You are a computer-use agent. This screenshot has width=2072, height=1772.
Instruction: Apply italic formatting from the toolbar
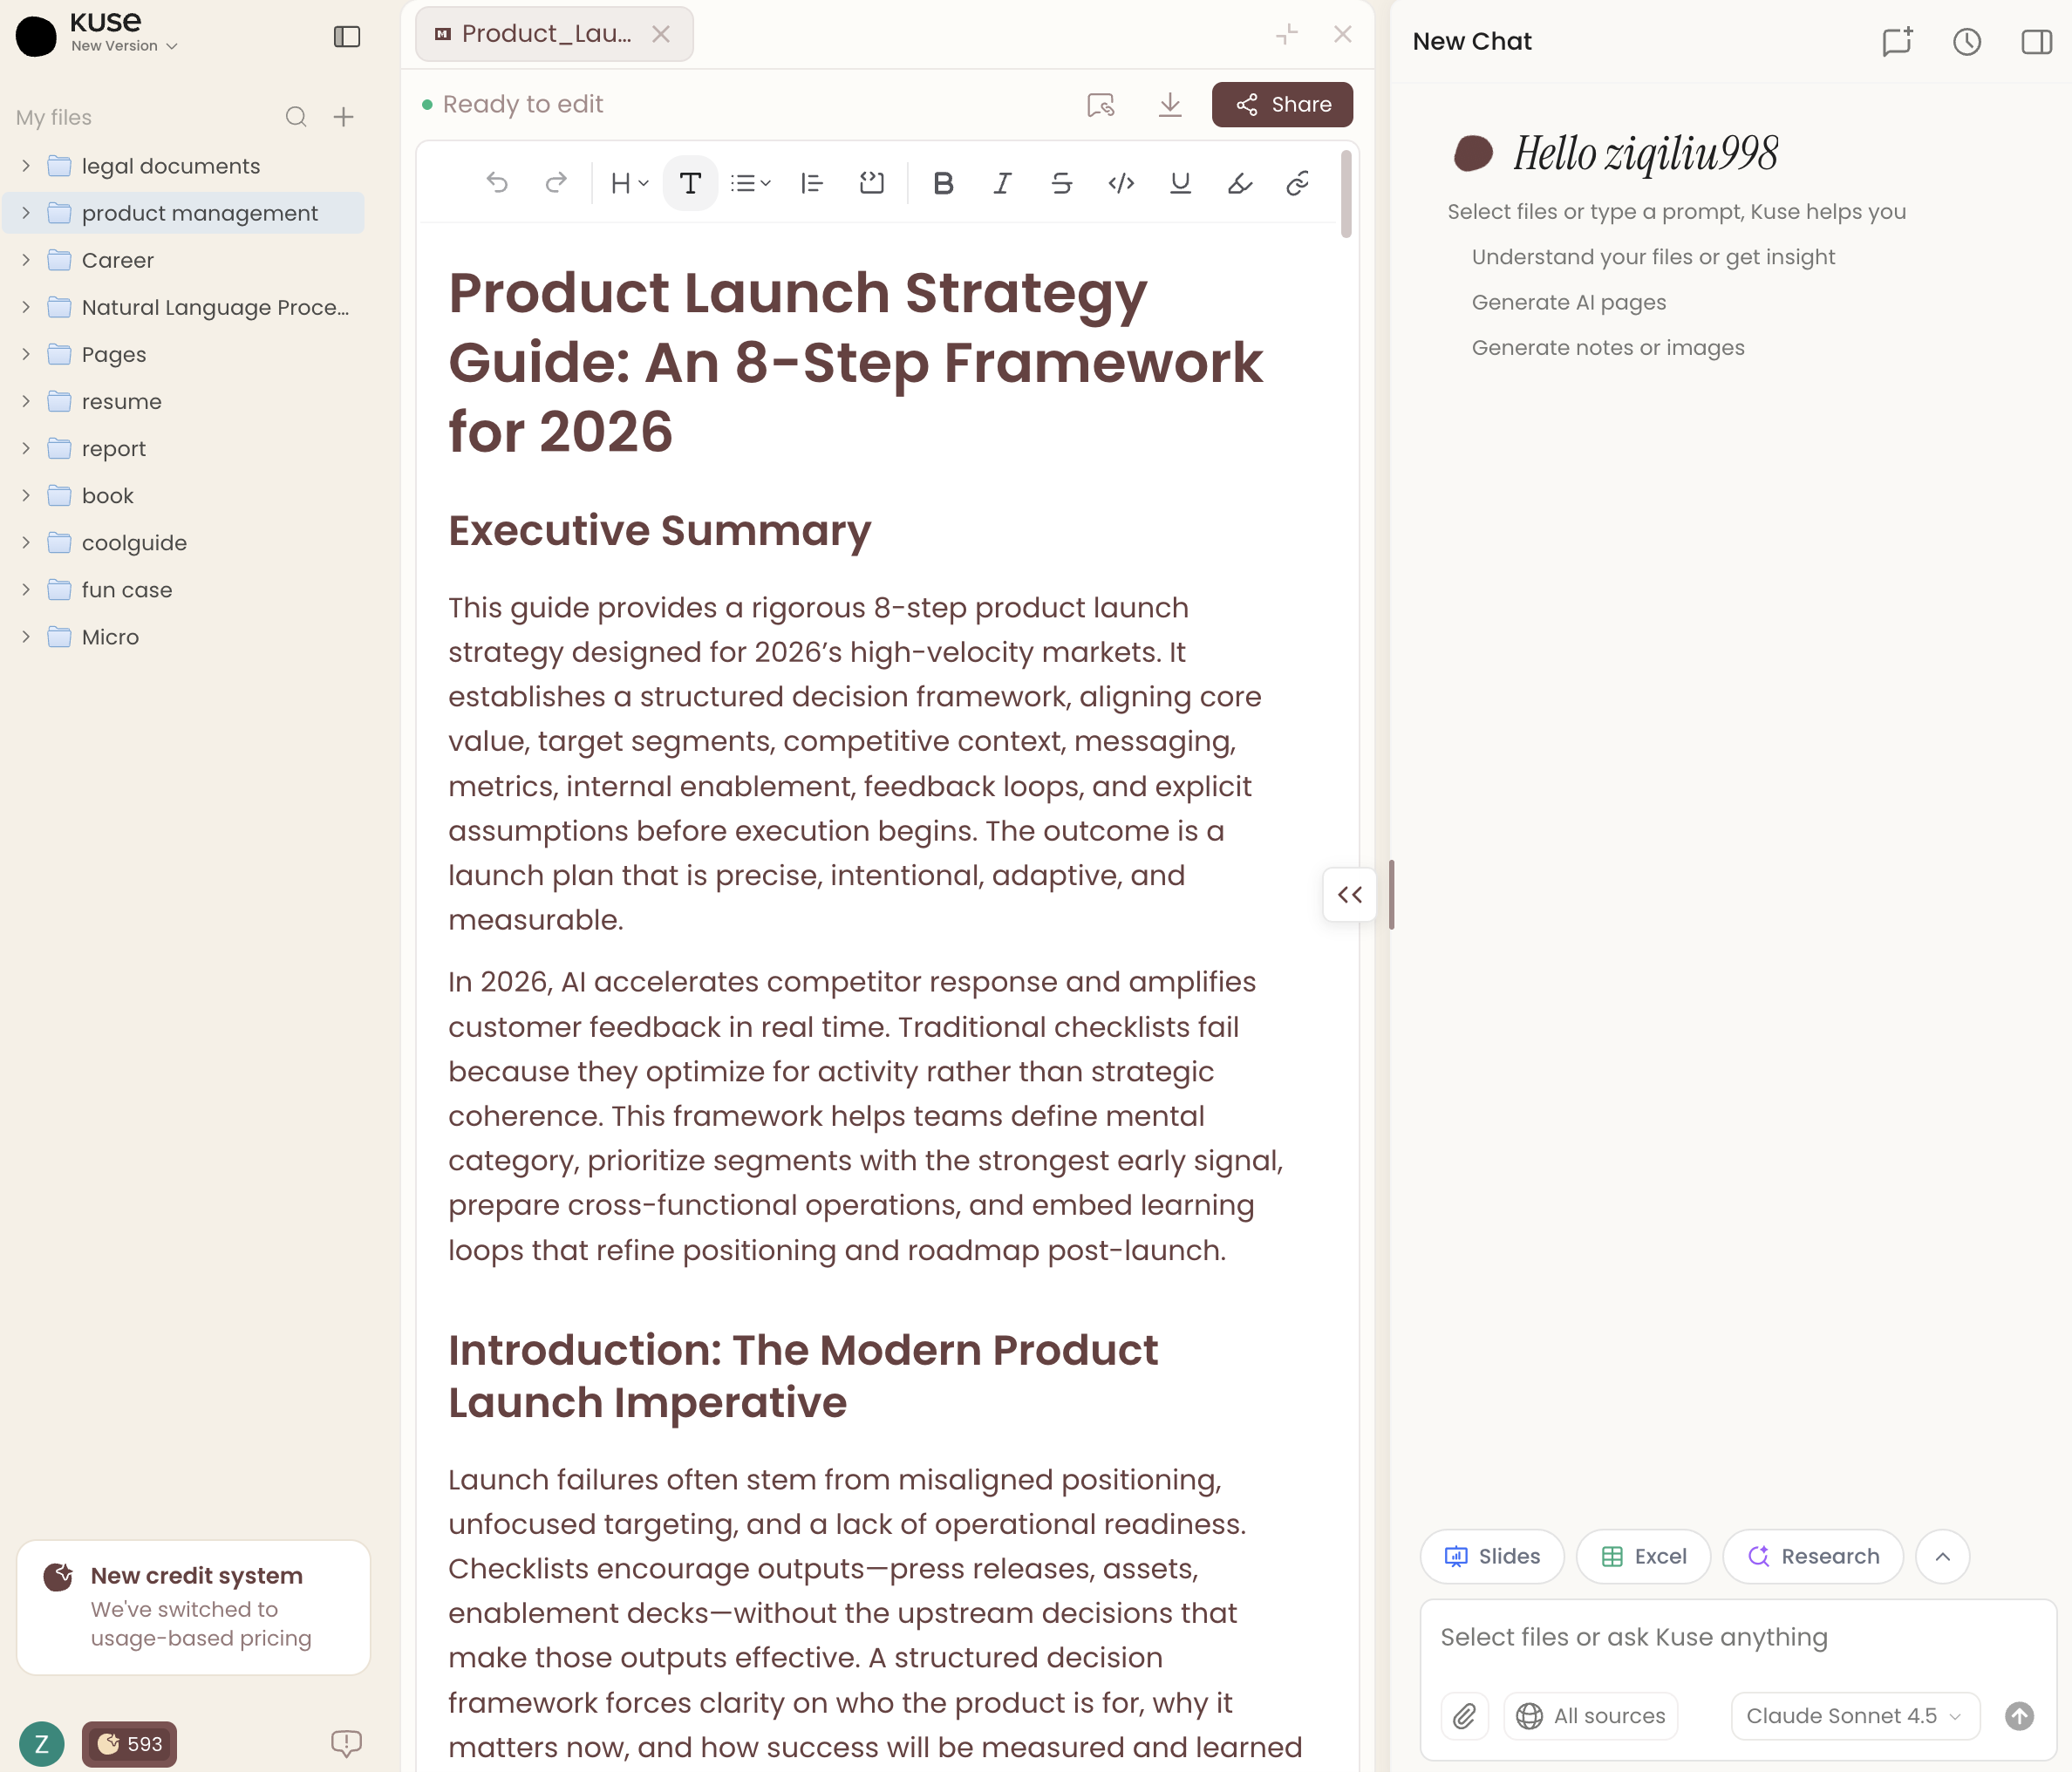(1002, 183)
